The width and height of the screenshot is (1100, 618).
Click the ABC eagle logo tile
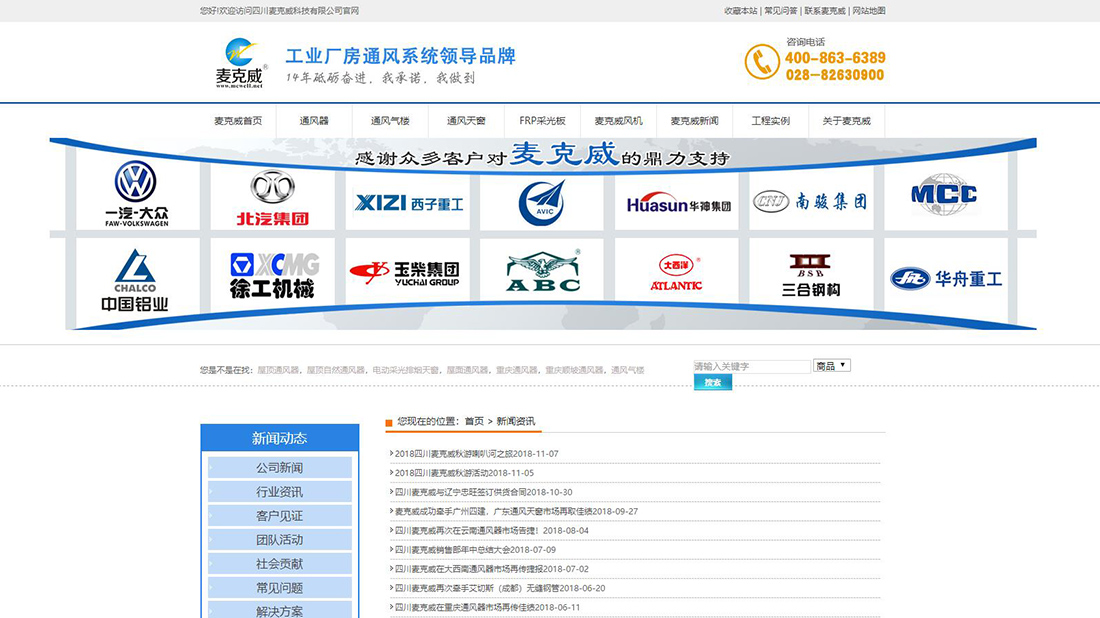(x=542, y=271)
